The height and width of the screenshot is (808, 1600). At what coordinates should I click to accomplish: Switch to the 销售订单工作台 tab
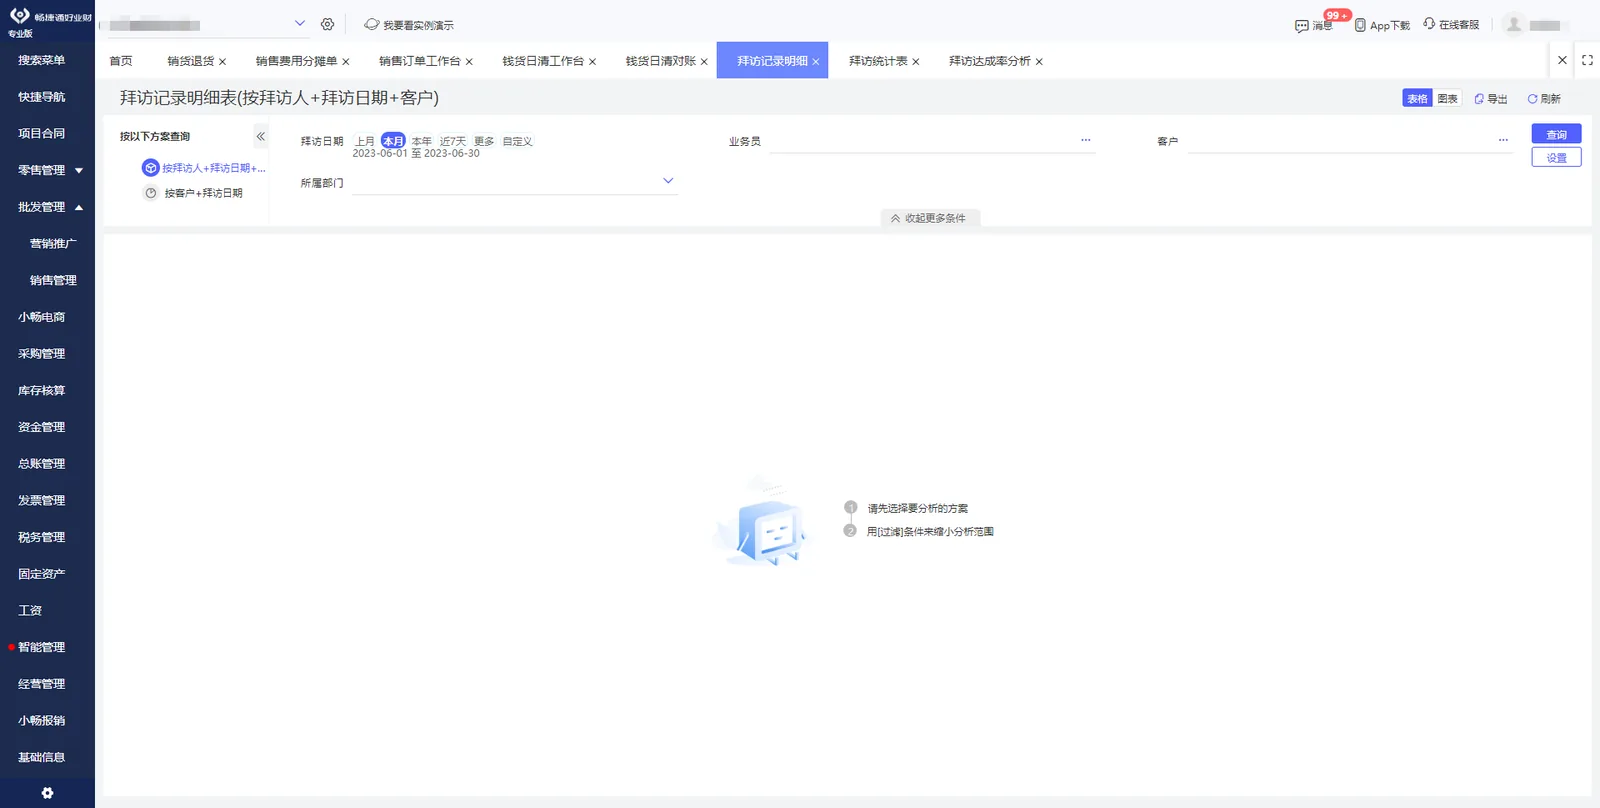[420, 61]
